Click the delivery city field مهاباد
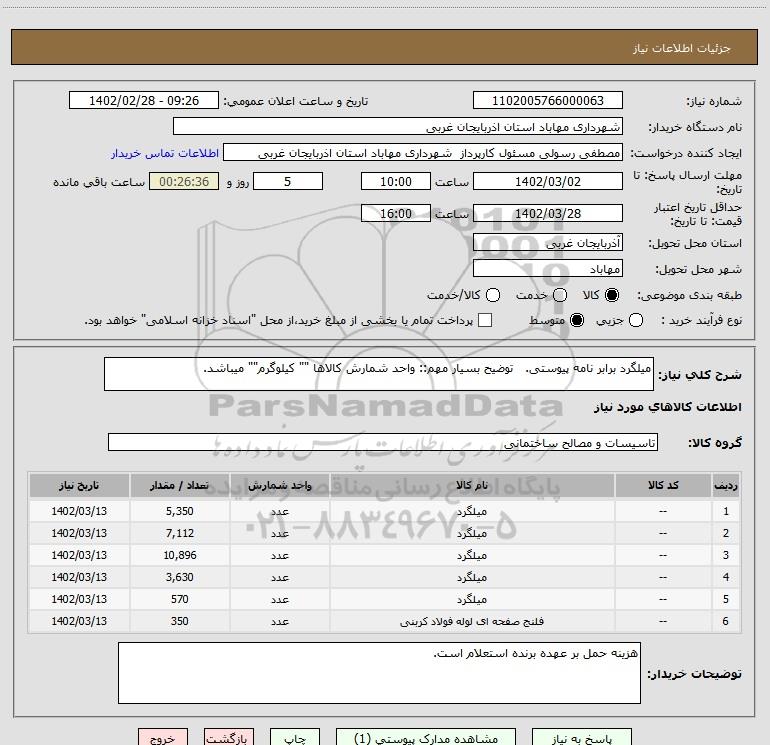 click(548, 269)
